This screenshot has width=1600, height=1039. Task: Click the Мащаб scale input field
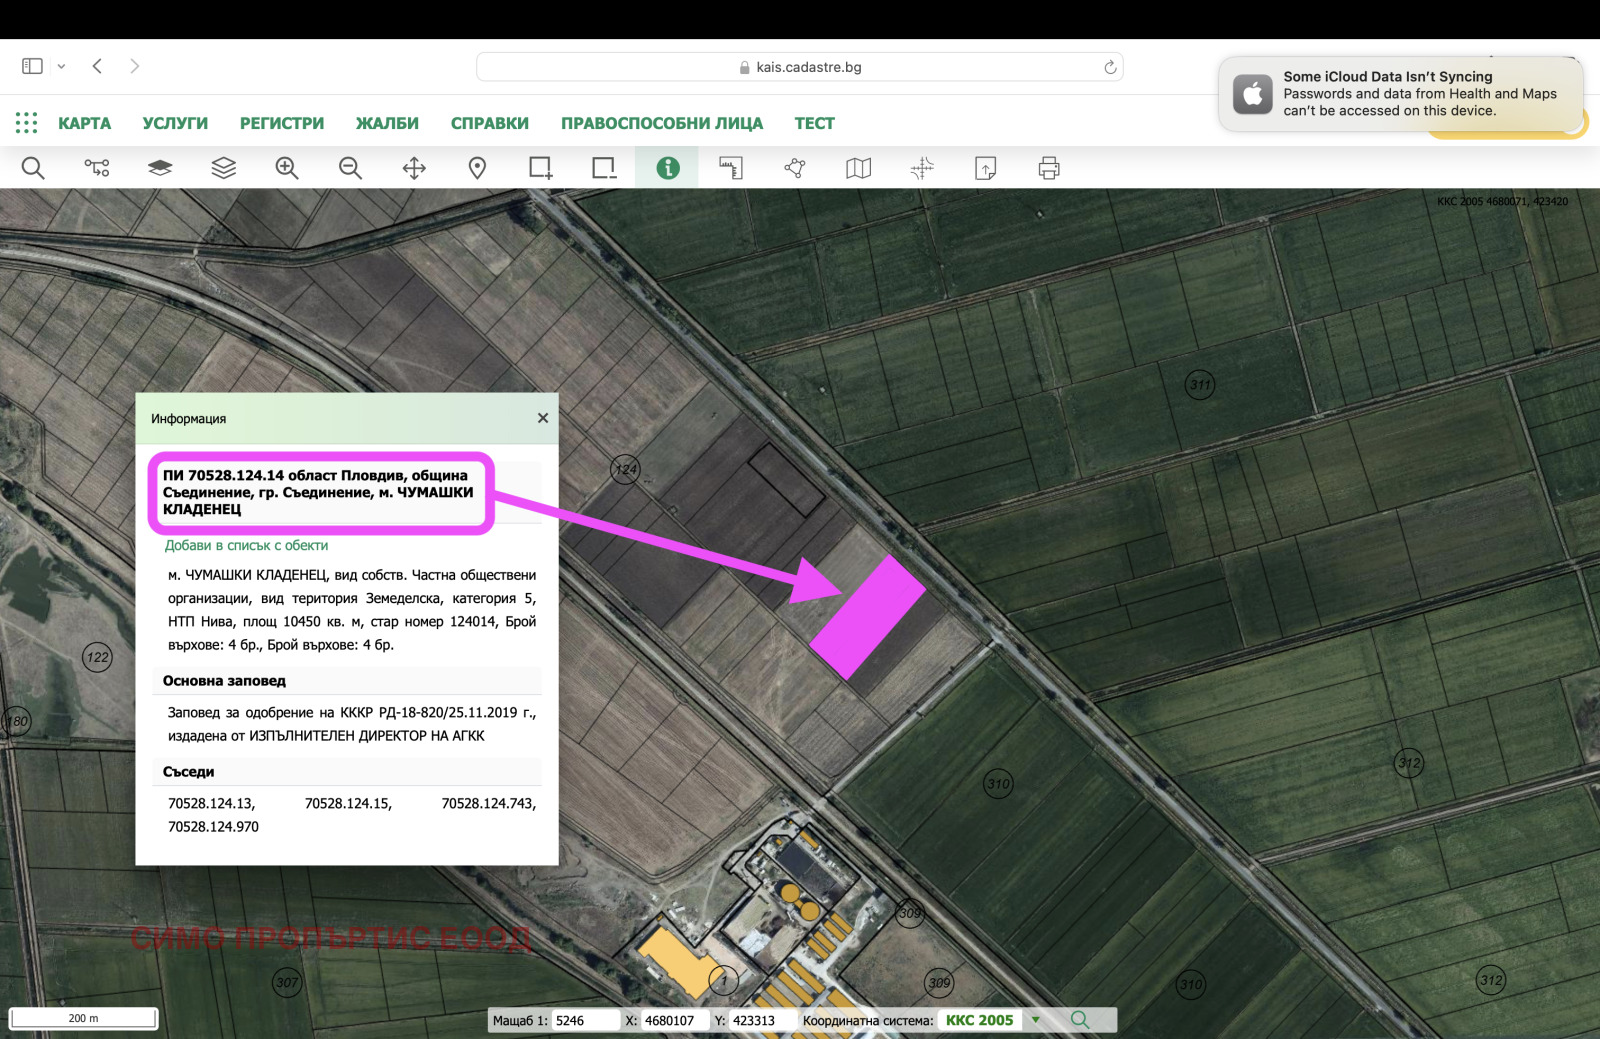tap(585, 1020)
